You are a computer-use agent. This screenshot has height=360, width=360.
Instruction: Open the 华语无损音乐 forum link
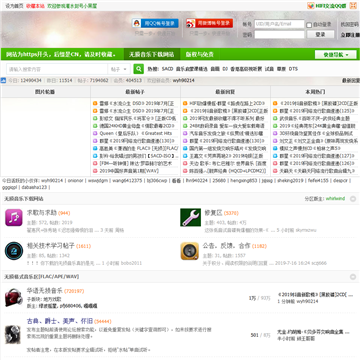point(45,290)
